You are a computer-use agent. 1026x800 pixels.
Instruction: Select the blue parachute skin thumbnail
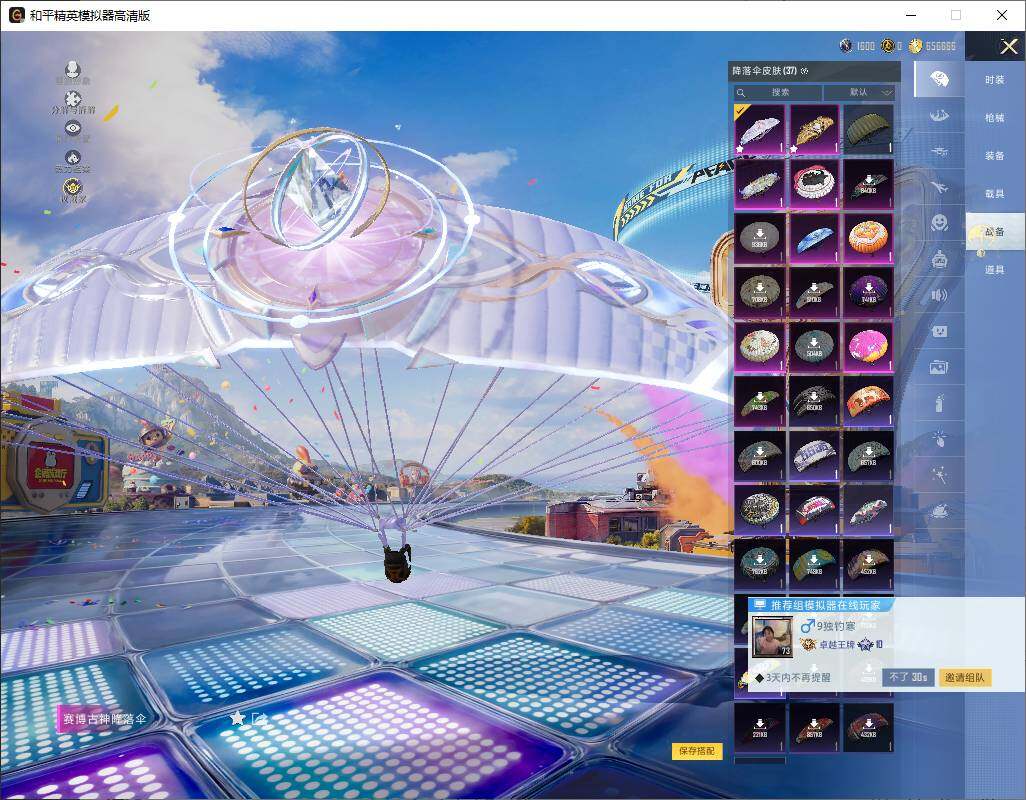[x=813, y=238]
